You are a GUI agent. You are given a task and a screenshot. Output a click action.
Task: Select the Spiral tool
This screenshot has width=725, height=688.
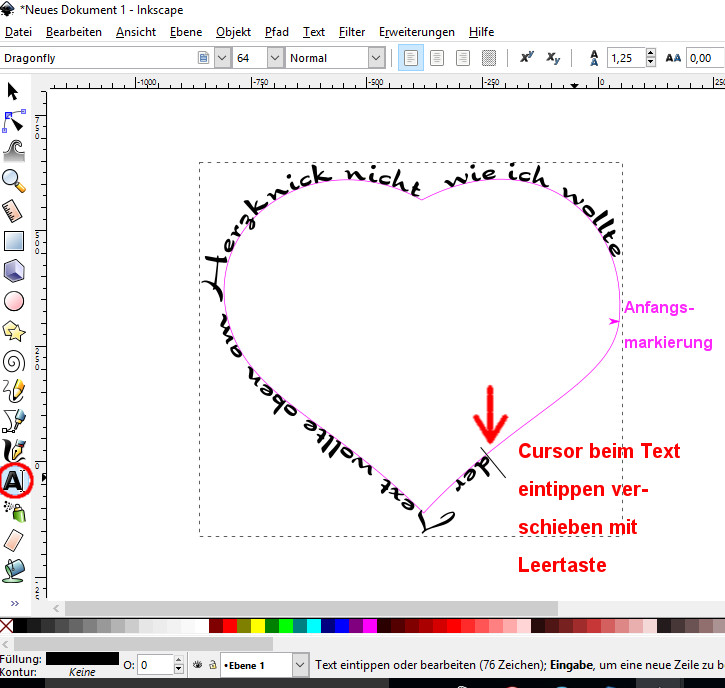point(13,361)
